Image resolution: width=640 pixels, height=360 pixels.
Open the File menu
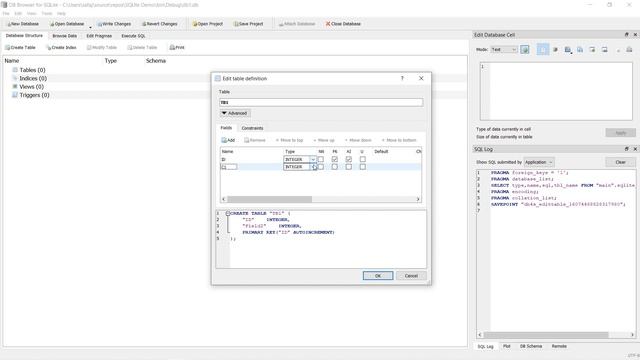[x=6, y=13]
